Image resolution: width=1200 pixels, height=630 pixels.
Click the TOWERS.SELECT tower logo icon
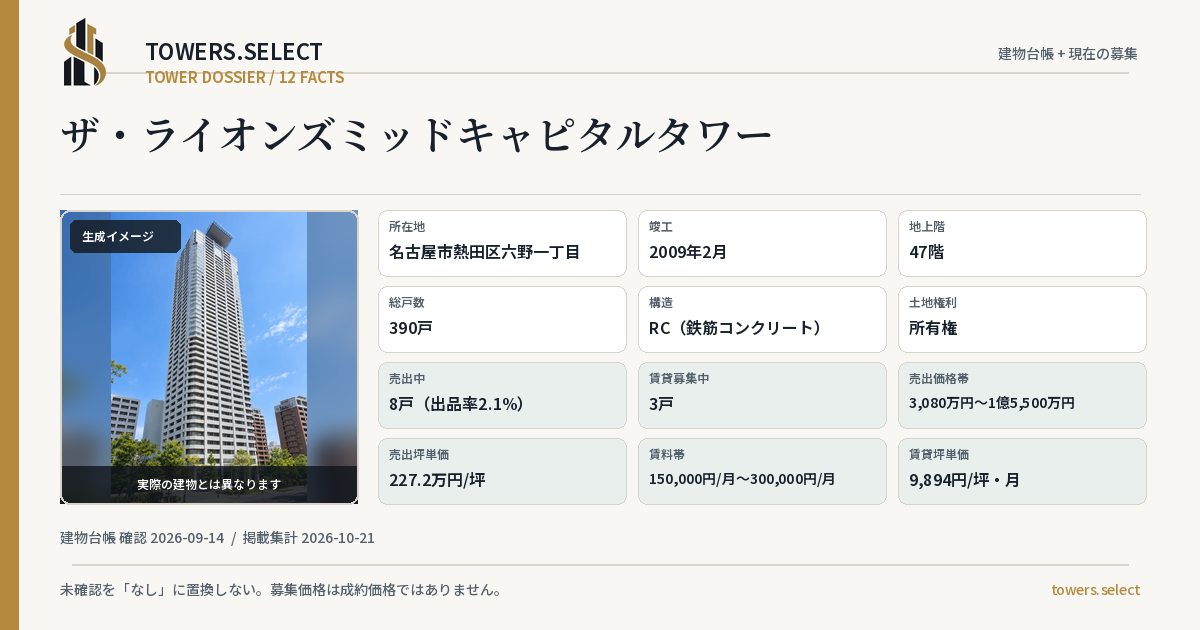(x=84, y=52)
